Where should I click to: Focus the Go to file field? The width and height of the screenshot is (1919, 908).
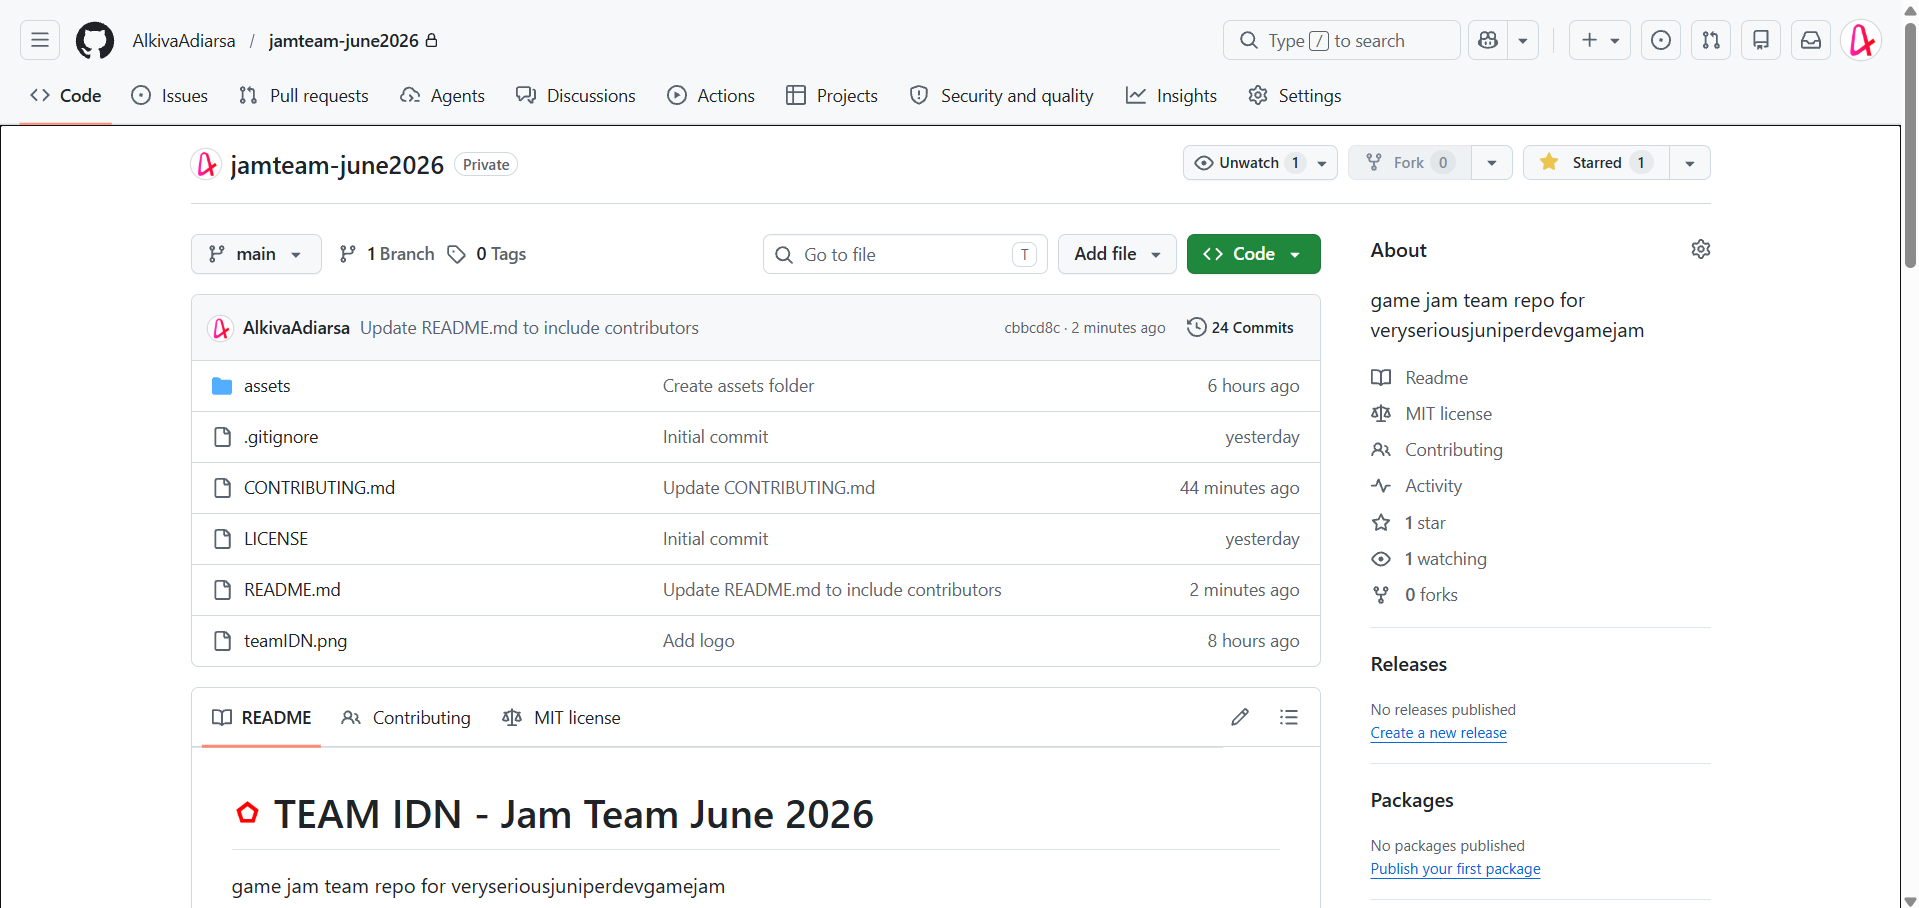[x=905, y=254]
